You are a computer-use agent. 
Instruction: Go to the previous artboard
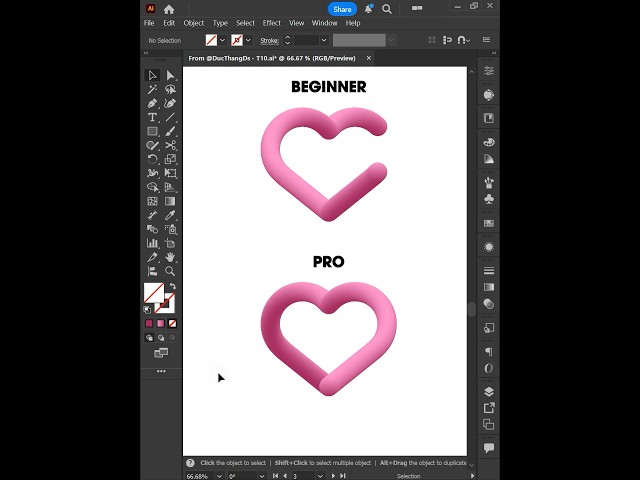coord(285,476)
